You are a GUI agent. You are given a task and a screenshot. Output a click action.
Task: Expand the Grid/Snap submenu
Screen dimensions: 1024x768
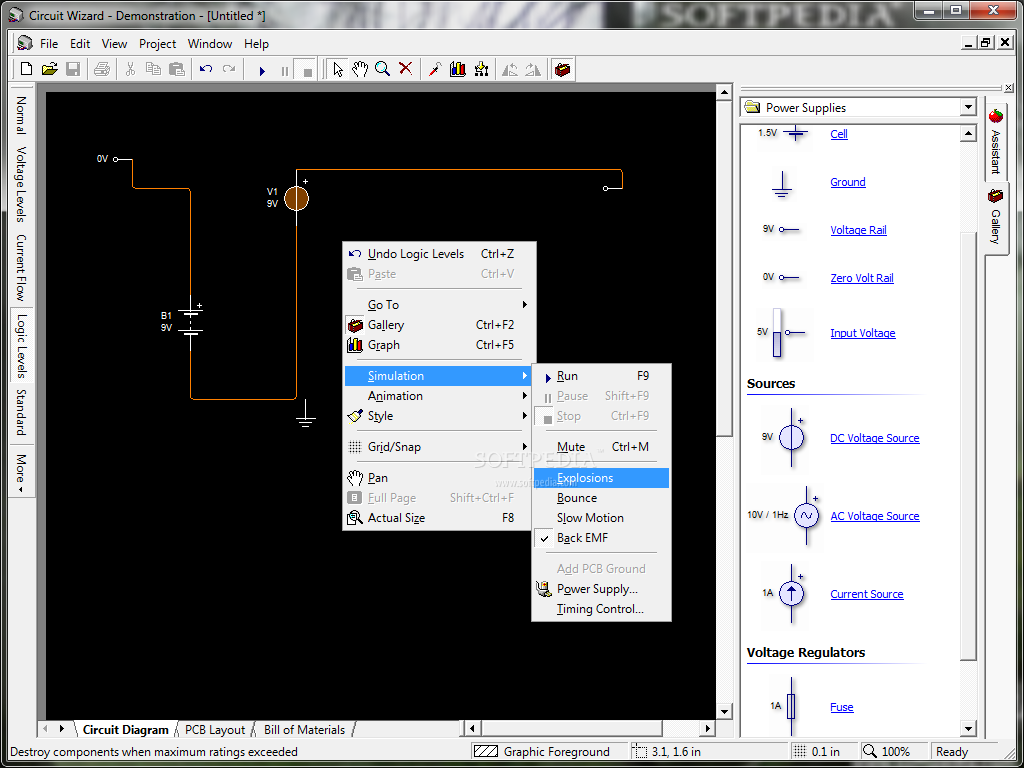pyautogui.click(x=394, y=447)
